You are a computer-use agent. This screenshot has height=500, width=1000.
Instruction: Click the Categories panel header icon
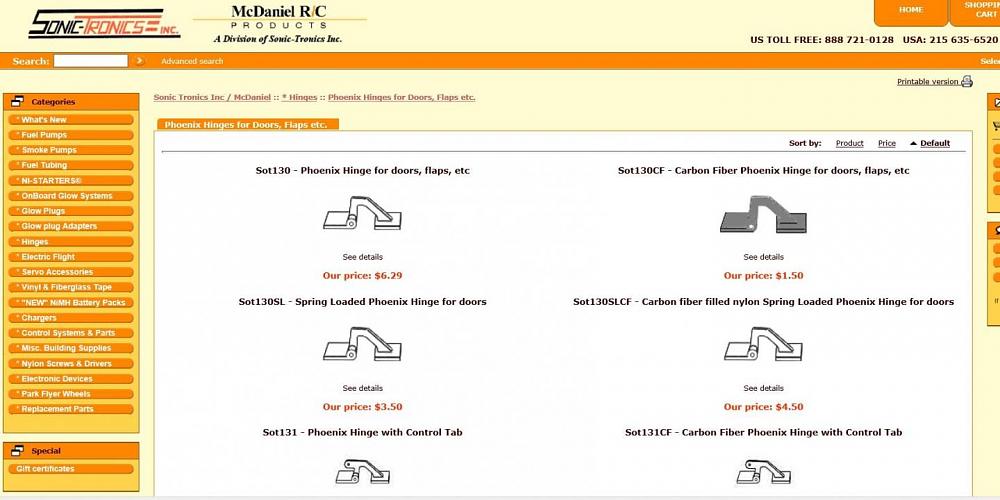pos(17,101)
